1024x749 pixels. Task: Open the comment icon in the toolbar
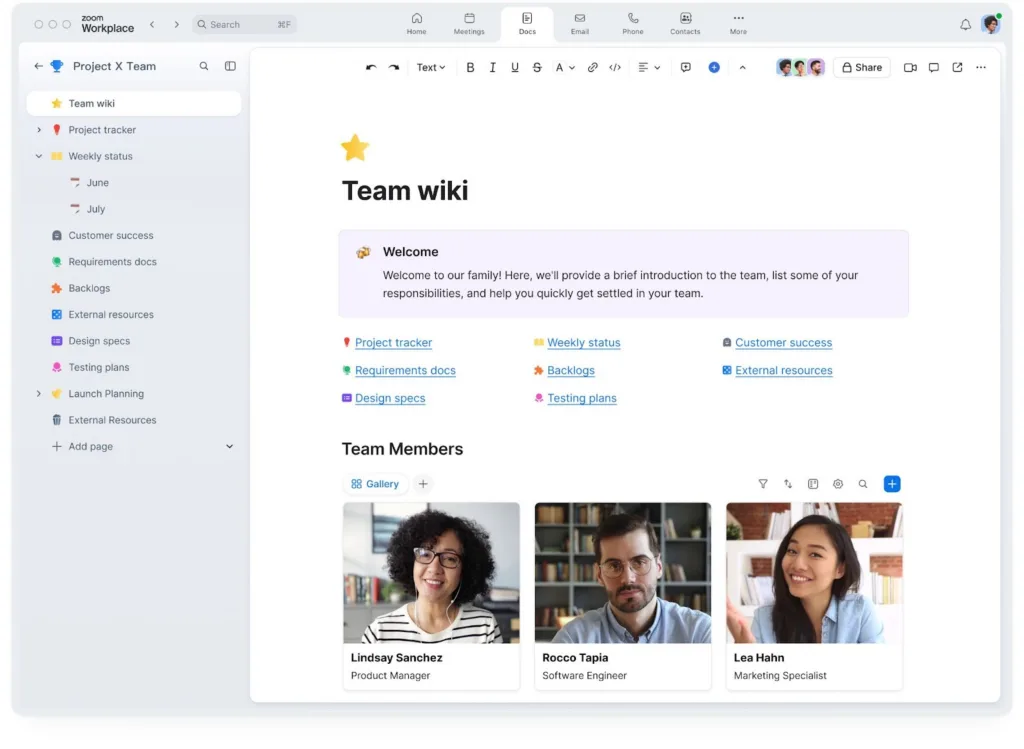684,67
